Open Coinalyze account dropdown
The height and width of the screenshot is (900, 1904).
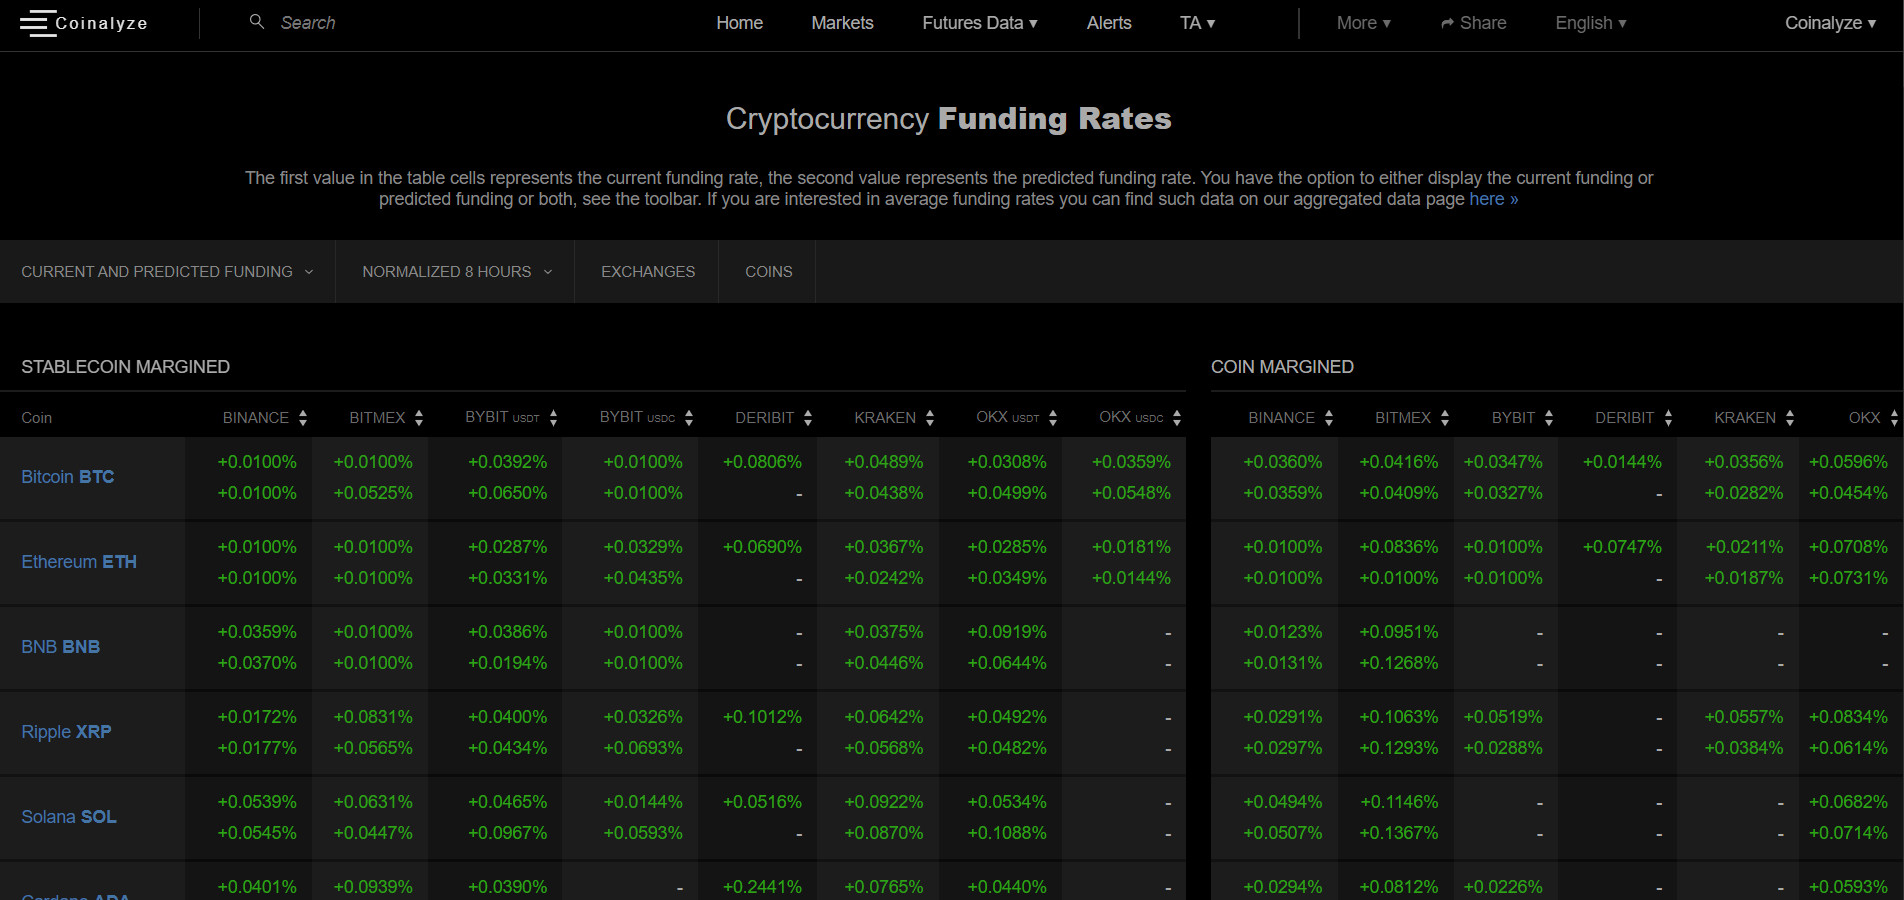pos(1831,23)
